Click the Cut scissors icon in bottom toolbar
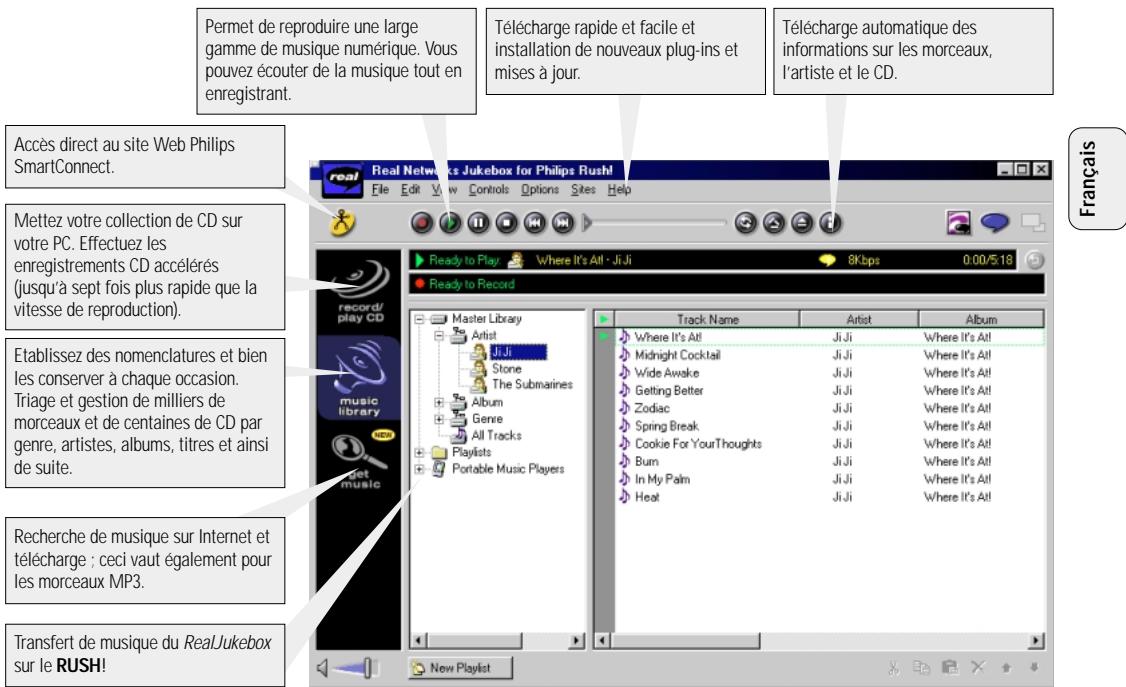This screenshot has width=1126, height=687. tap(894, 668)
